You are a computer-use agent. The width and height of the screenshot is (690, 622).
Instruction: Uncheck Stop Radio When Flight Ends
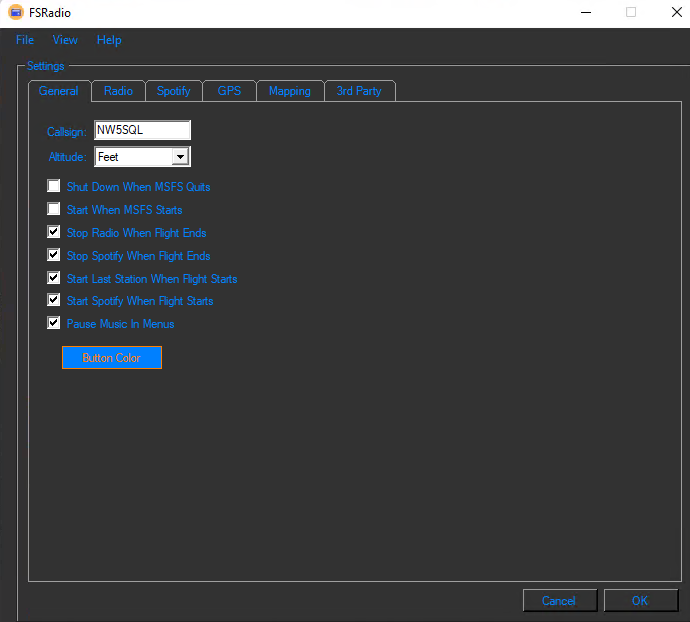pyautogui.click(x=54, y=232)
